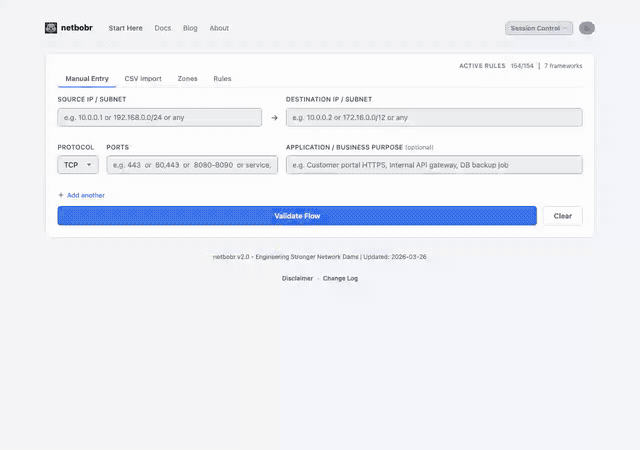The height and width of the screenshot is (450, 640).
Task: Select the Ports input field
Action: coord(192,165)
